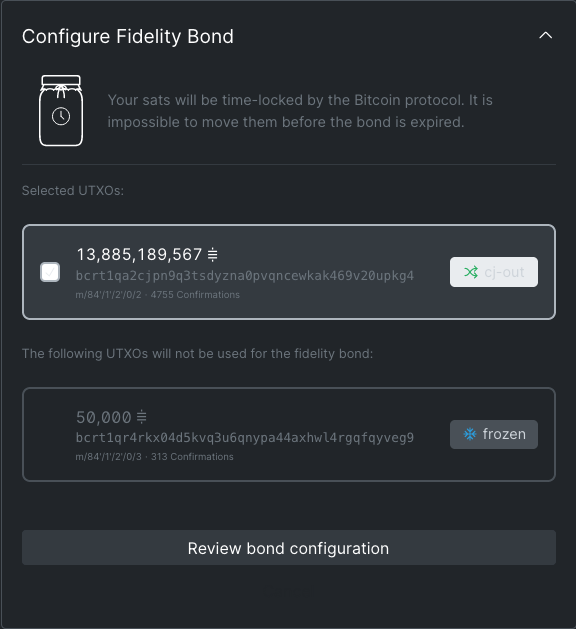Click the Configure Fidelity Bond title
The height and width of the screenshot is (629, 576).
[x=128, y=37]
